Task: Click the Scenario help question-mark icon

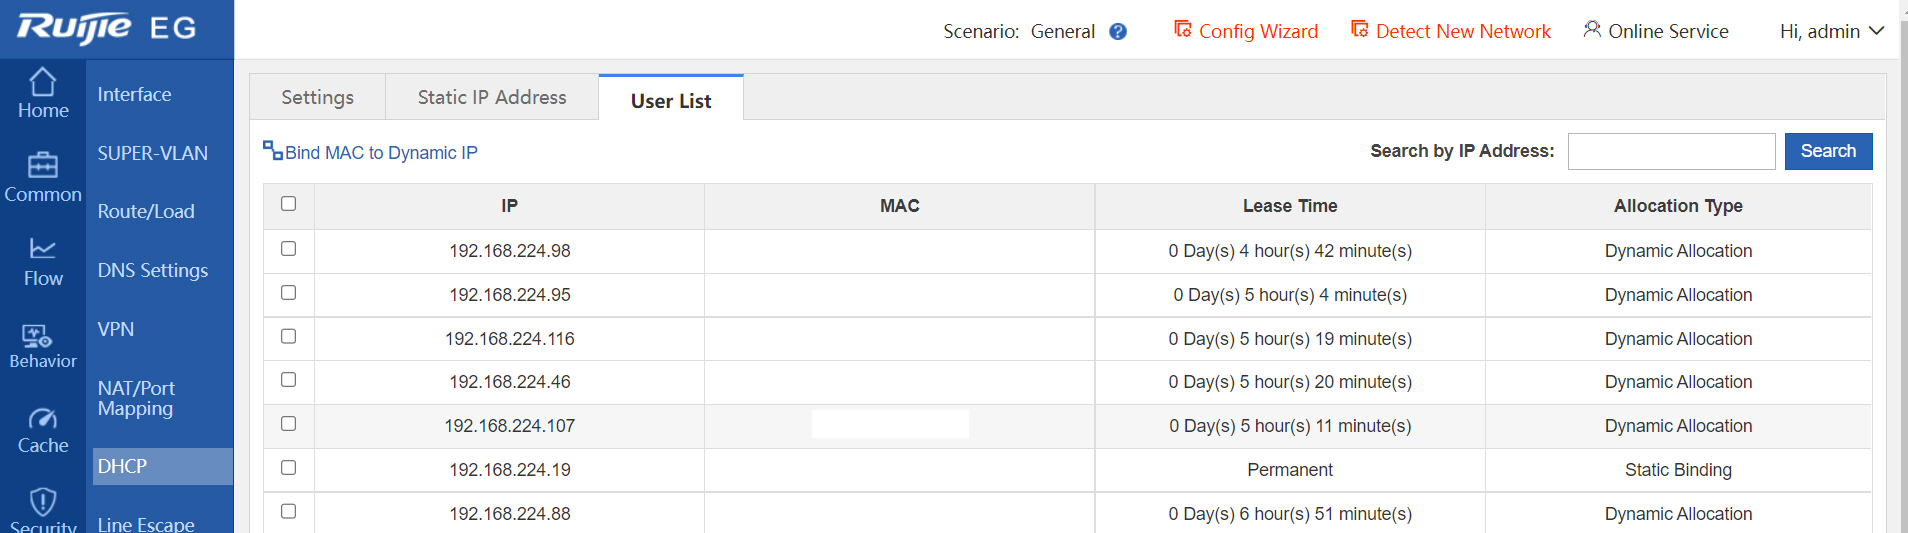Action: [x=1118, y=32]
